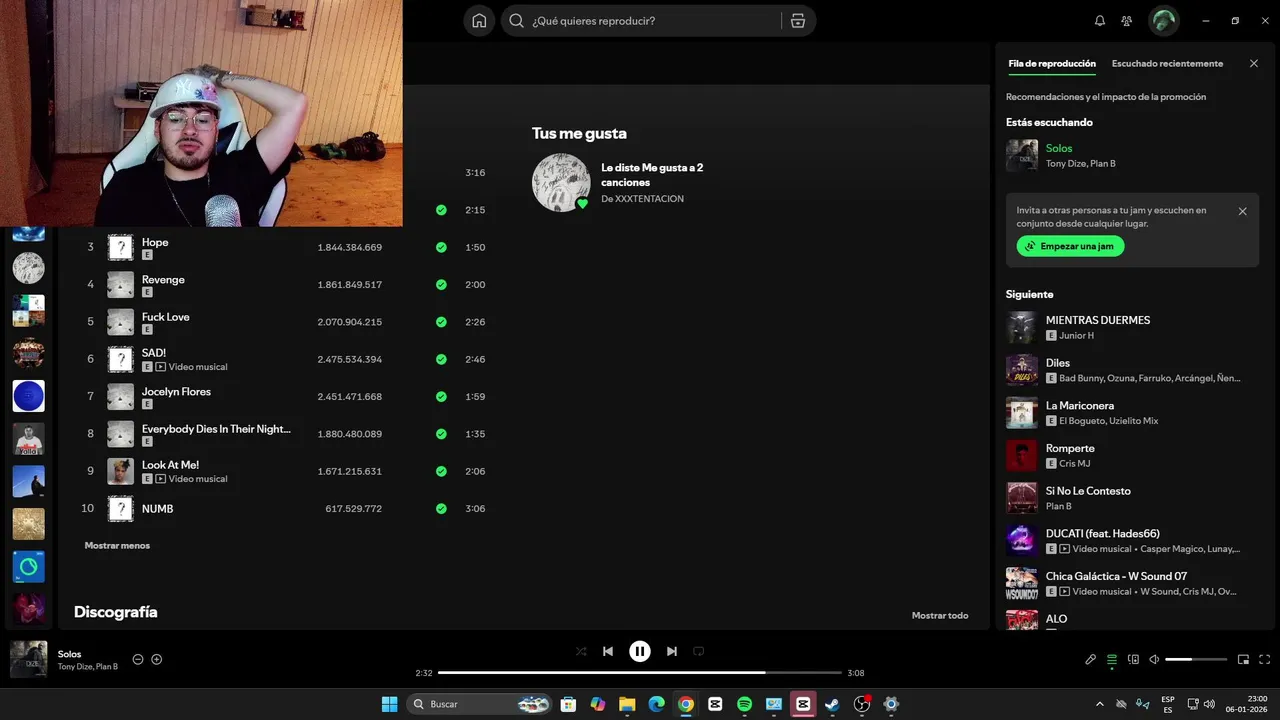Skip to next track
The width and height of the screenshot is (1280, 720).
point(672,651)
